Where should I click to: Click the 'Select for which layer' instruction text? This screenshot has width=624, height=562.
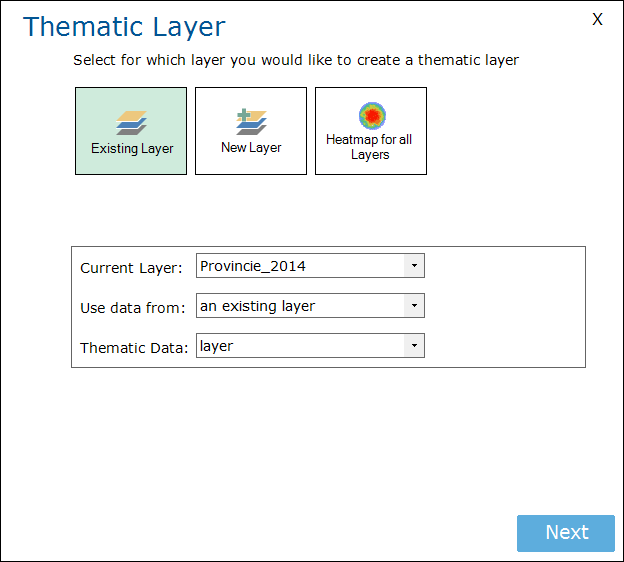[296, 60]
